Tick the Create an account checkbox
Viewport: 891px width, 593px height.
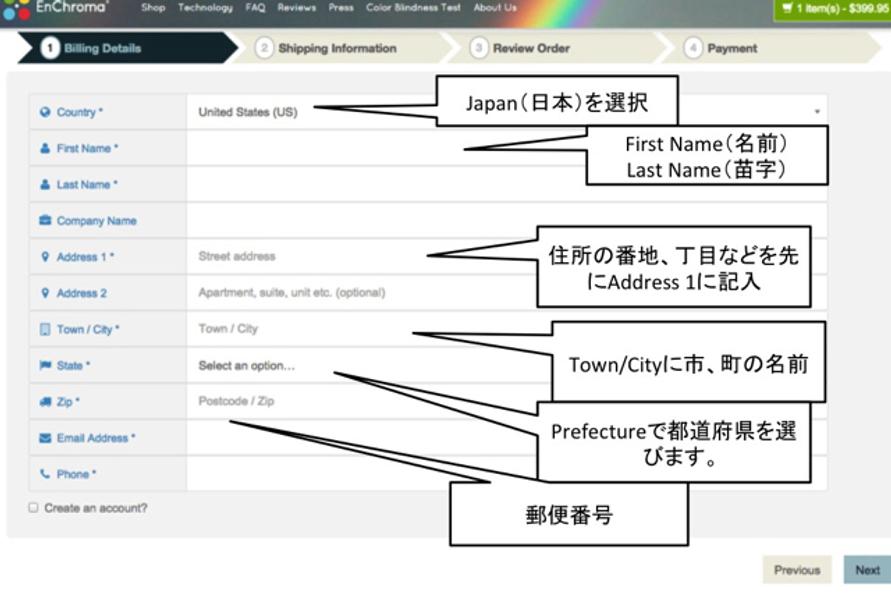tap(34, 508)
